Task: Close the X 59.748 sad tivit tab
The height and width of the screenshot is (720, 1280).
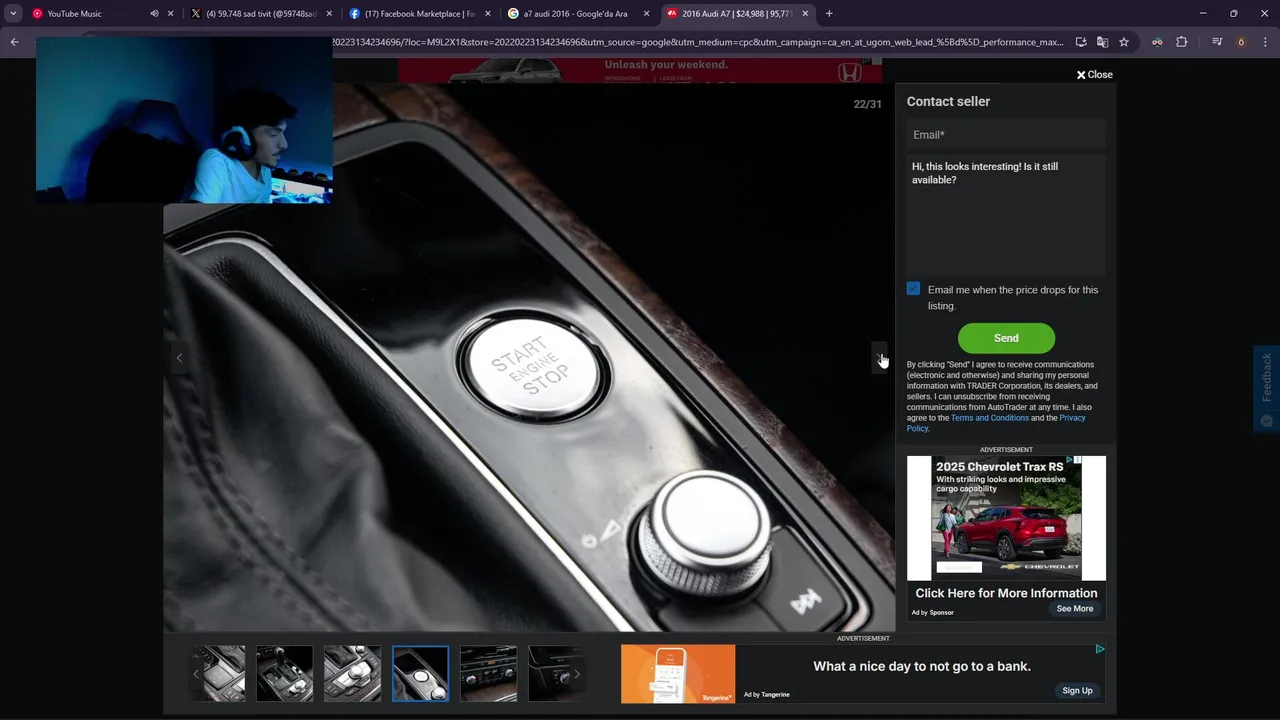Action: coord(329,14)
